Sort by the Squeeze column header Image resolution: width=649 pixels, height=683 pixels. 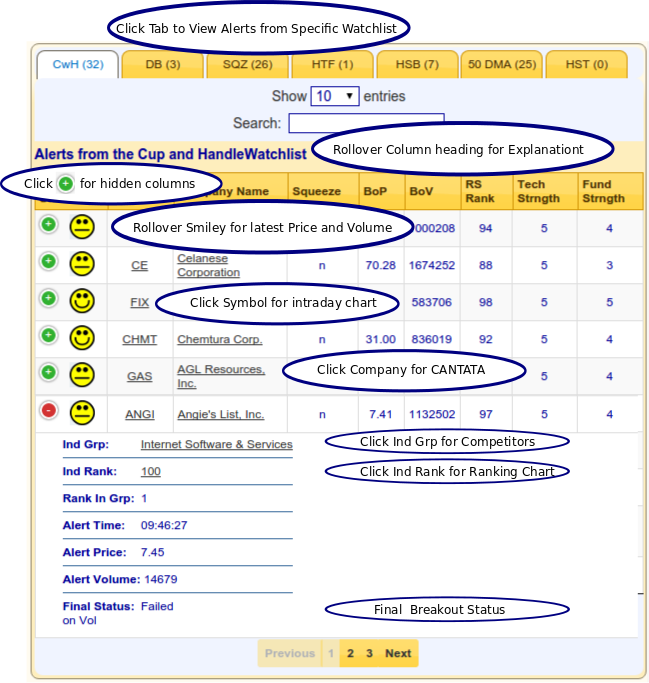tap(323, 191)
